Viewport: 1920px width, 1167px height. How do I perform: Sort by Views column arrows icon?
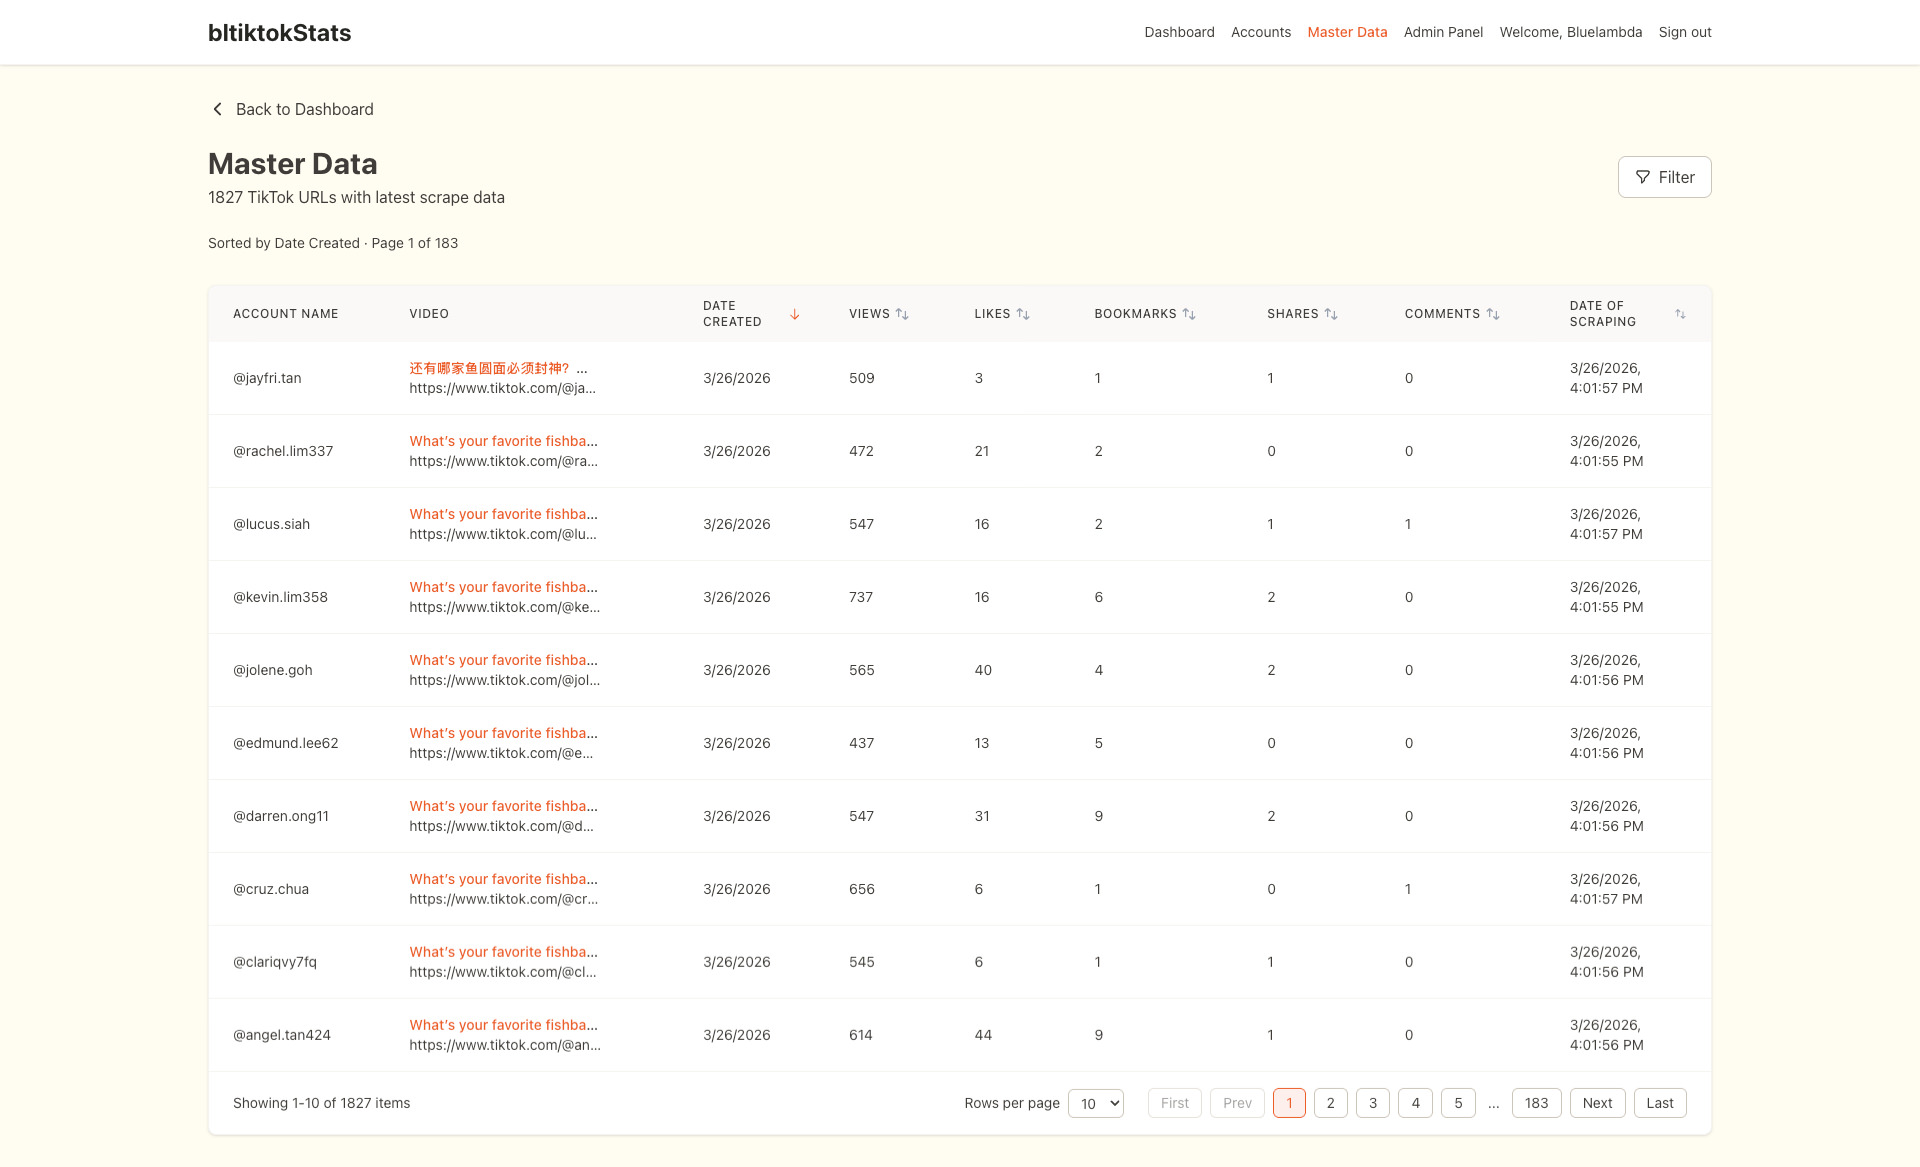[902, 314]
